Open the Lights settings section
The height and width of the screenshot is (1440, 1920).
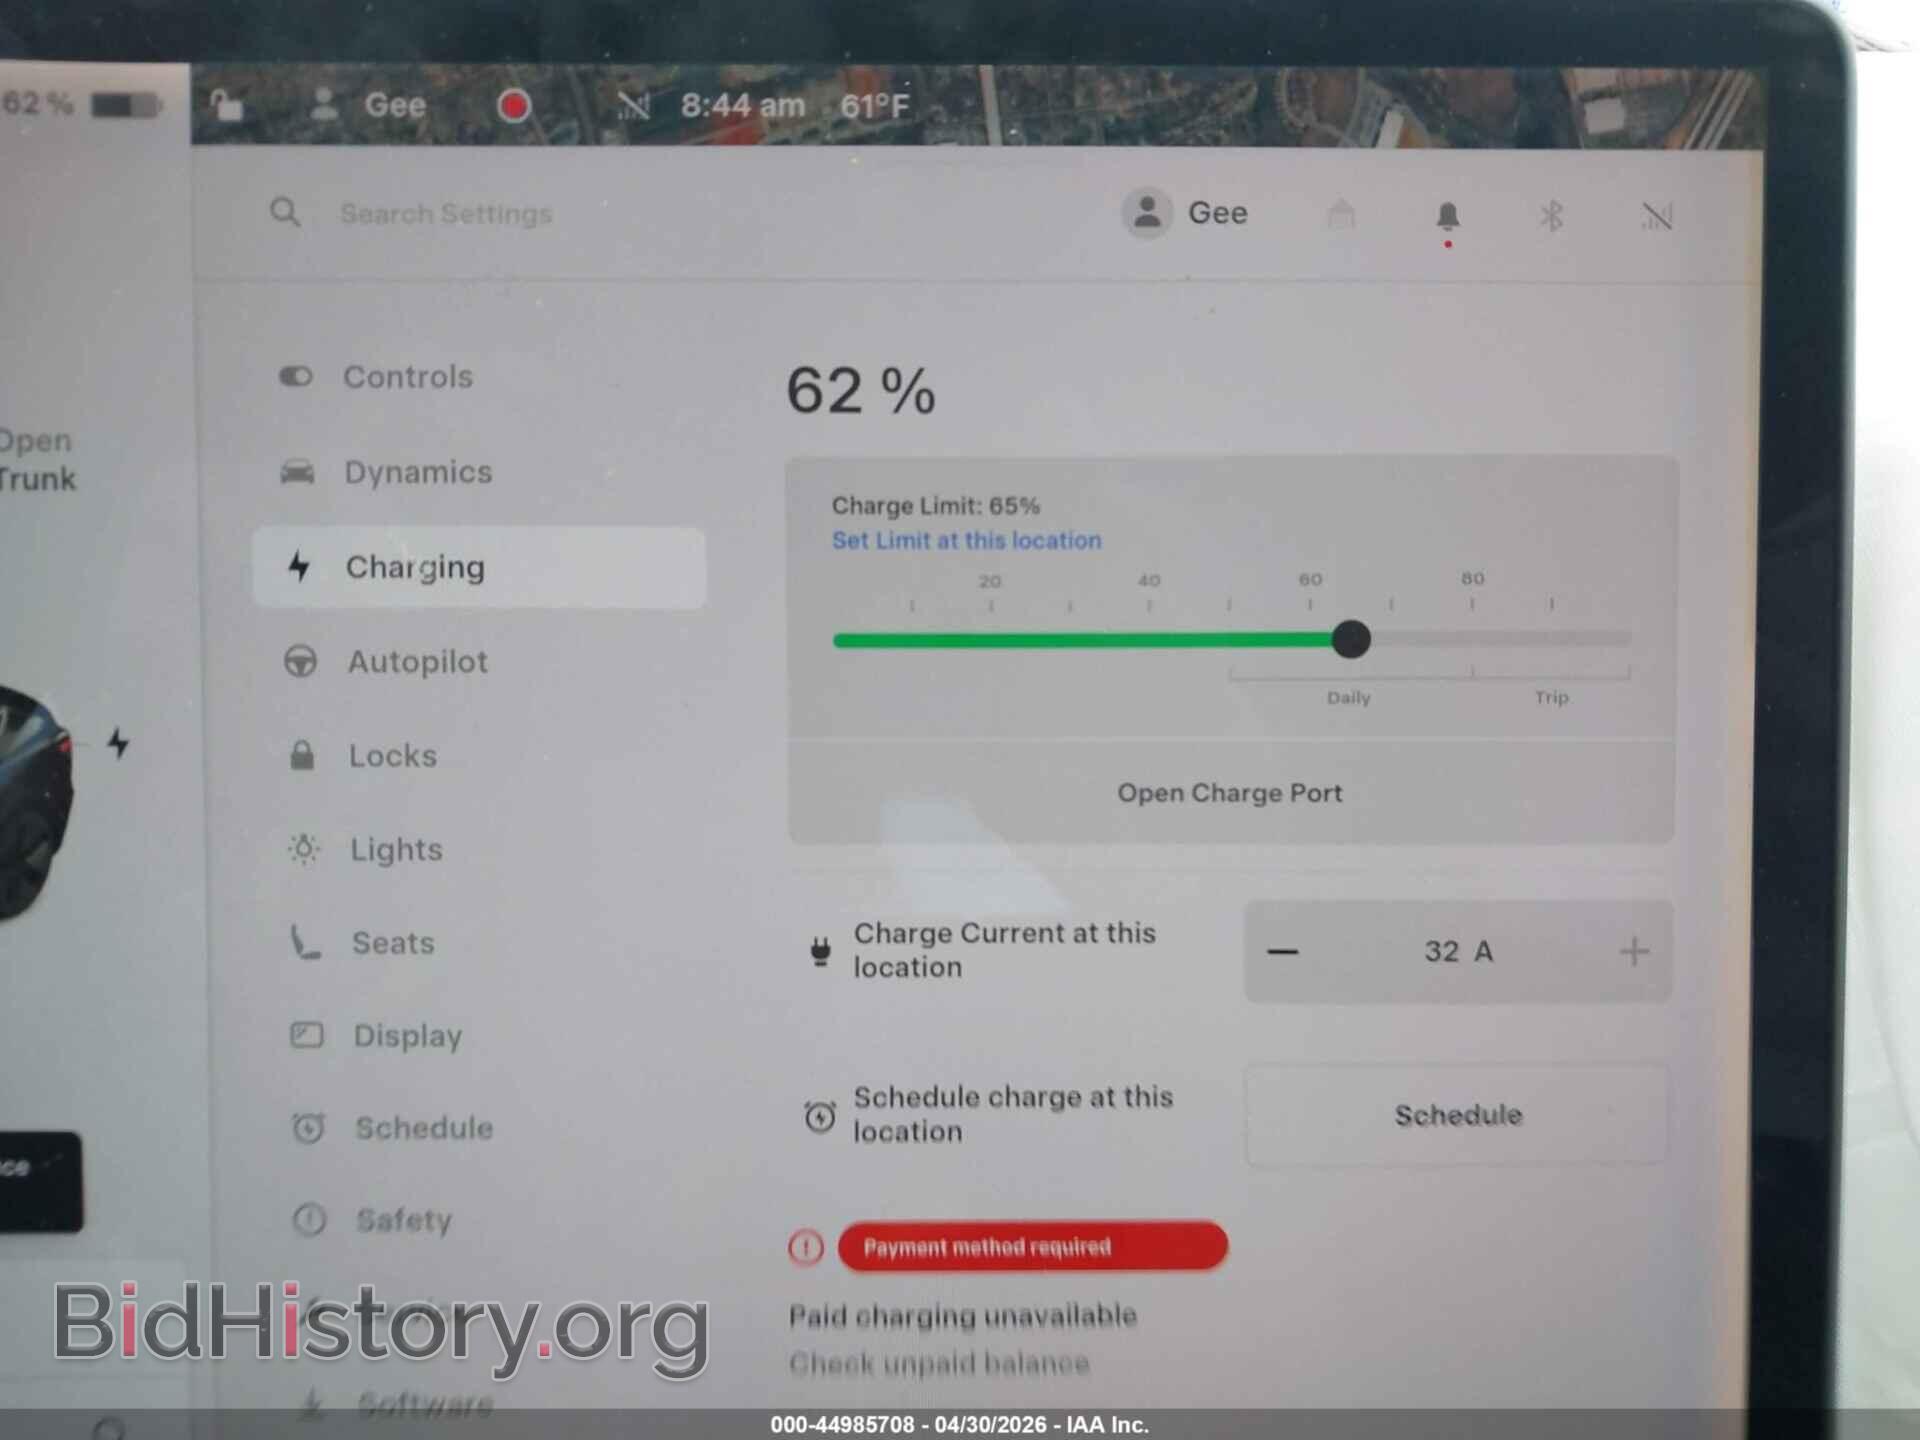pyautogui.click(x=395, y=850)
